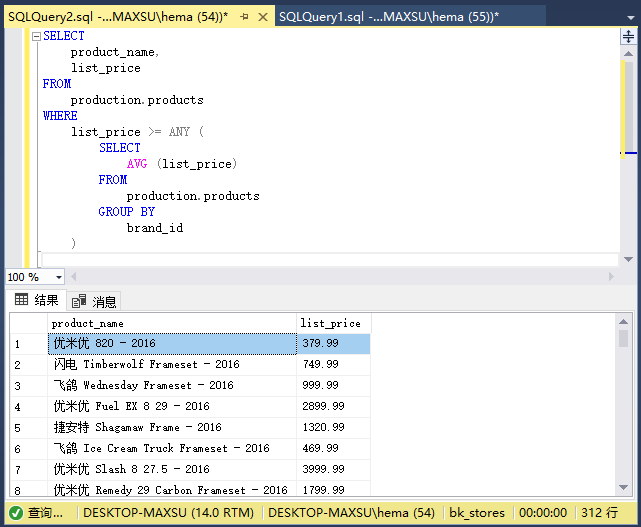The image size is (641, 527).
Task: Click status bar server DESKTOP-MAXSU (14.0 RTM)
Action: [x=168, y=513]
